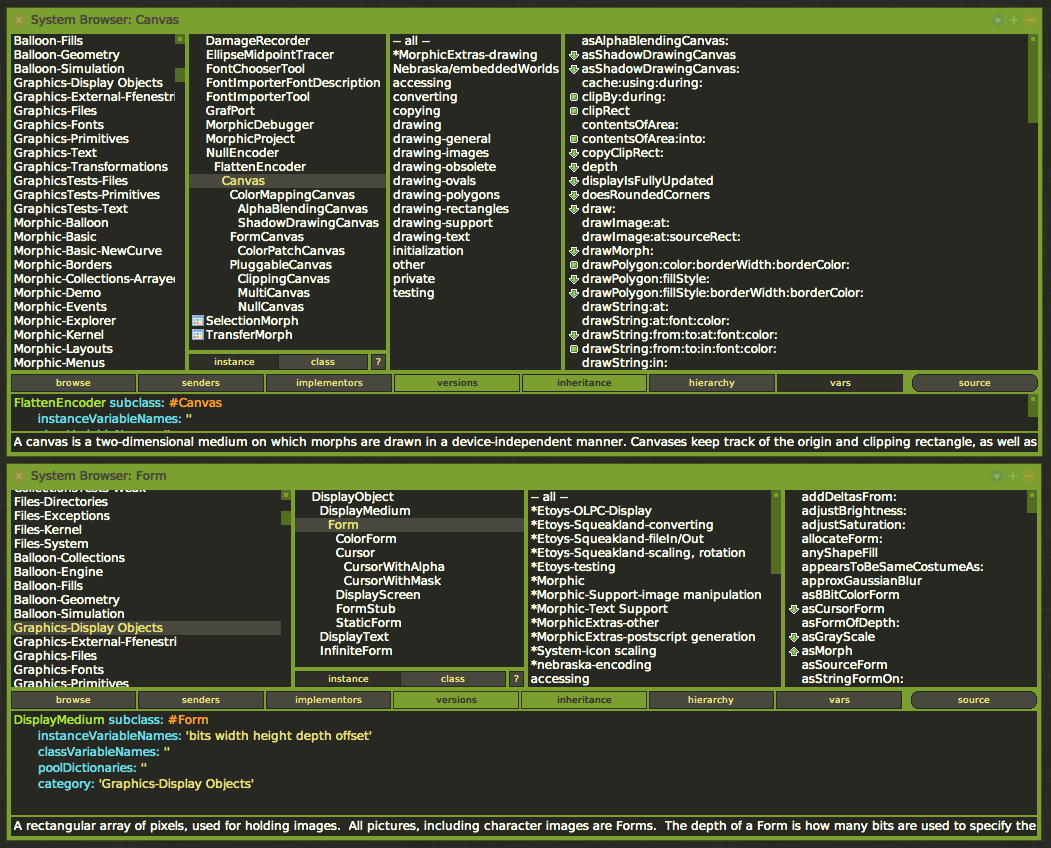The image size is (1051, 848).
Task: Open the Form browser window menu triangle
Action: (x=997, y=476)
